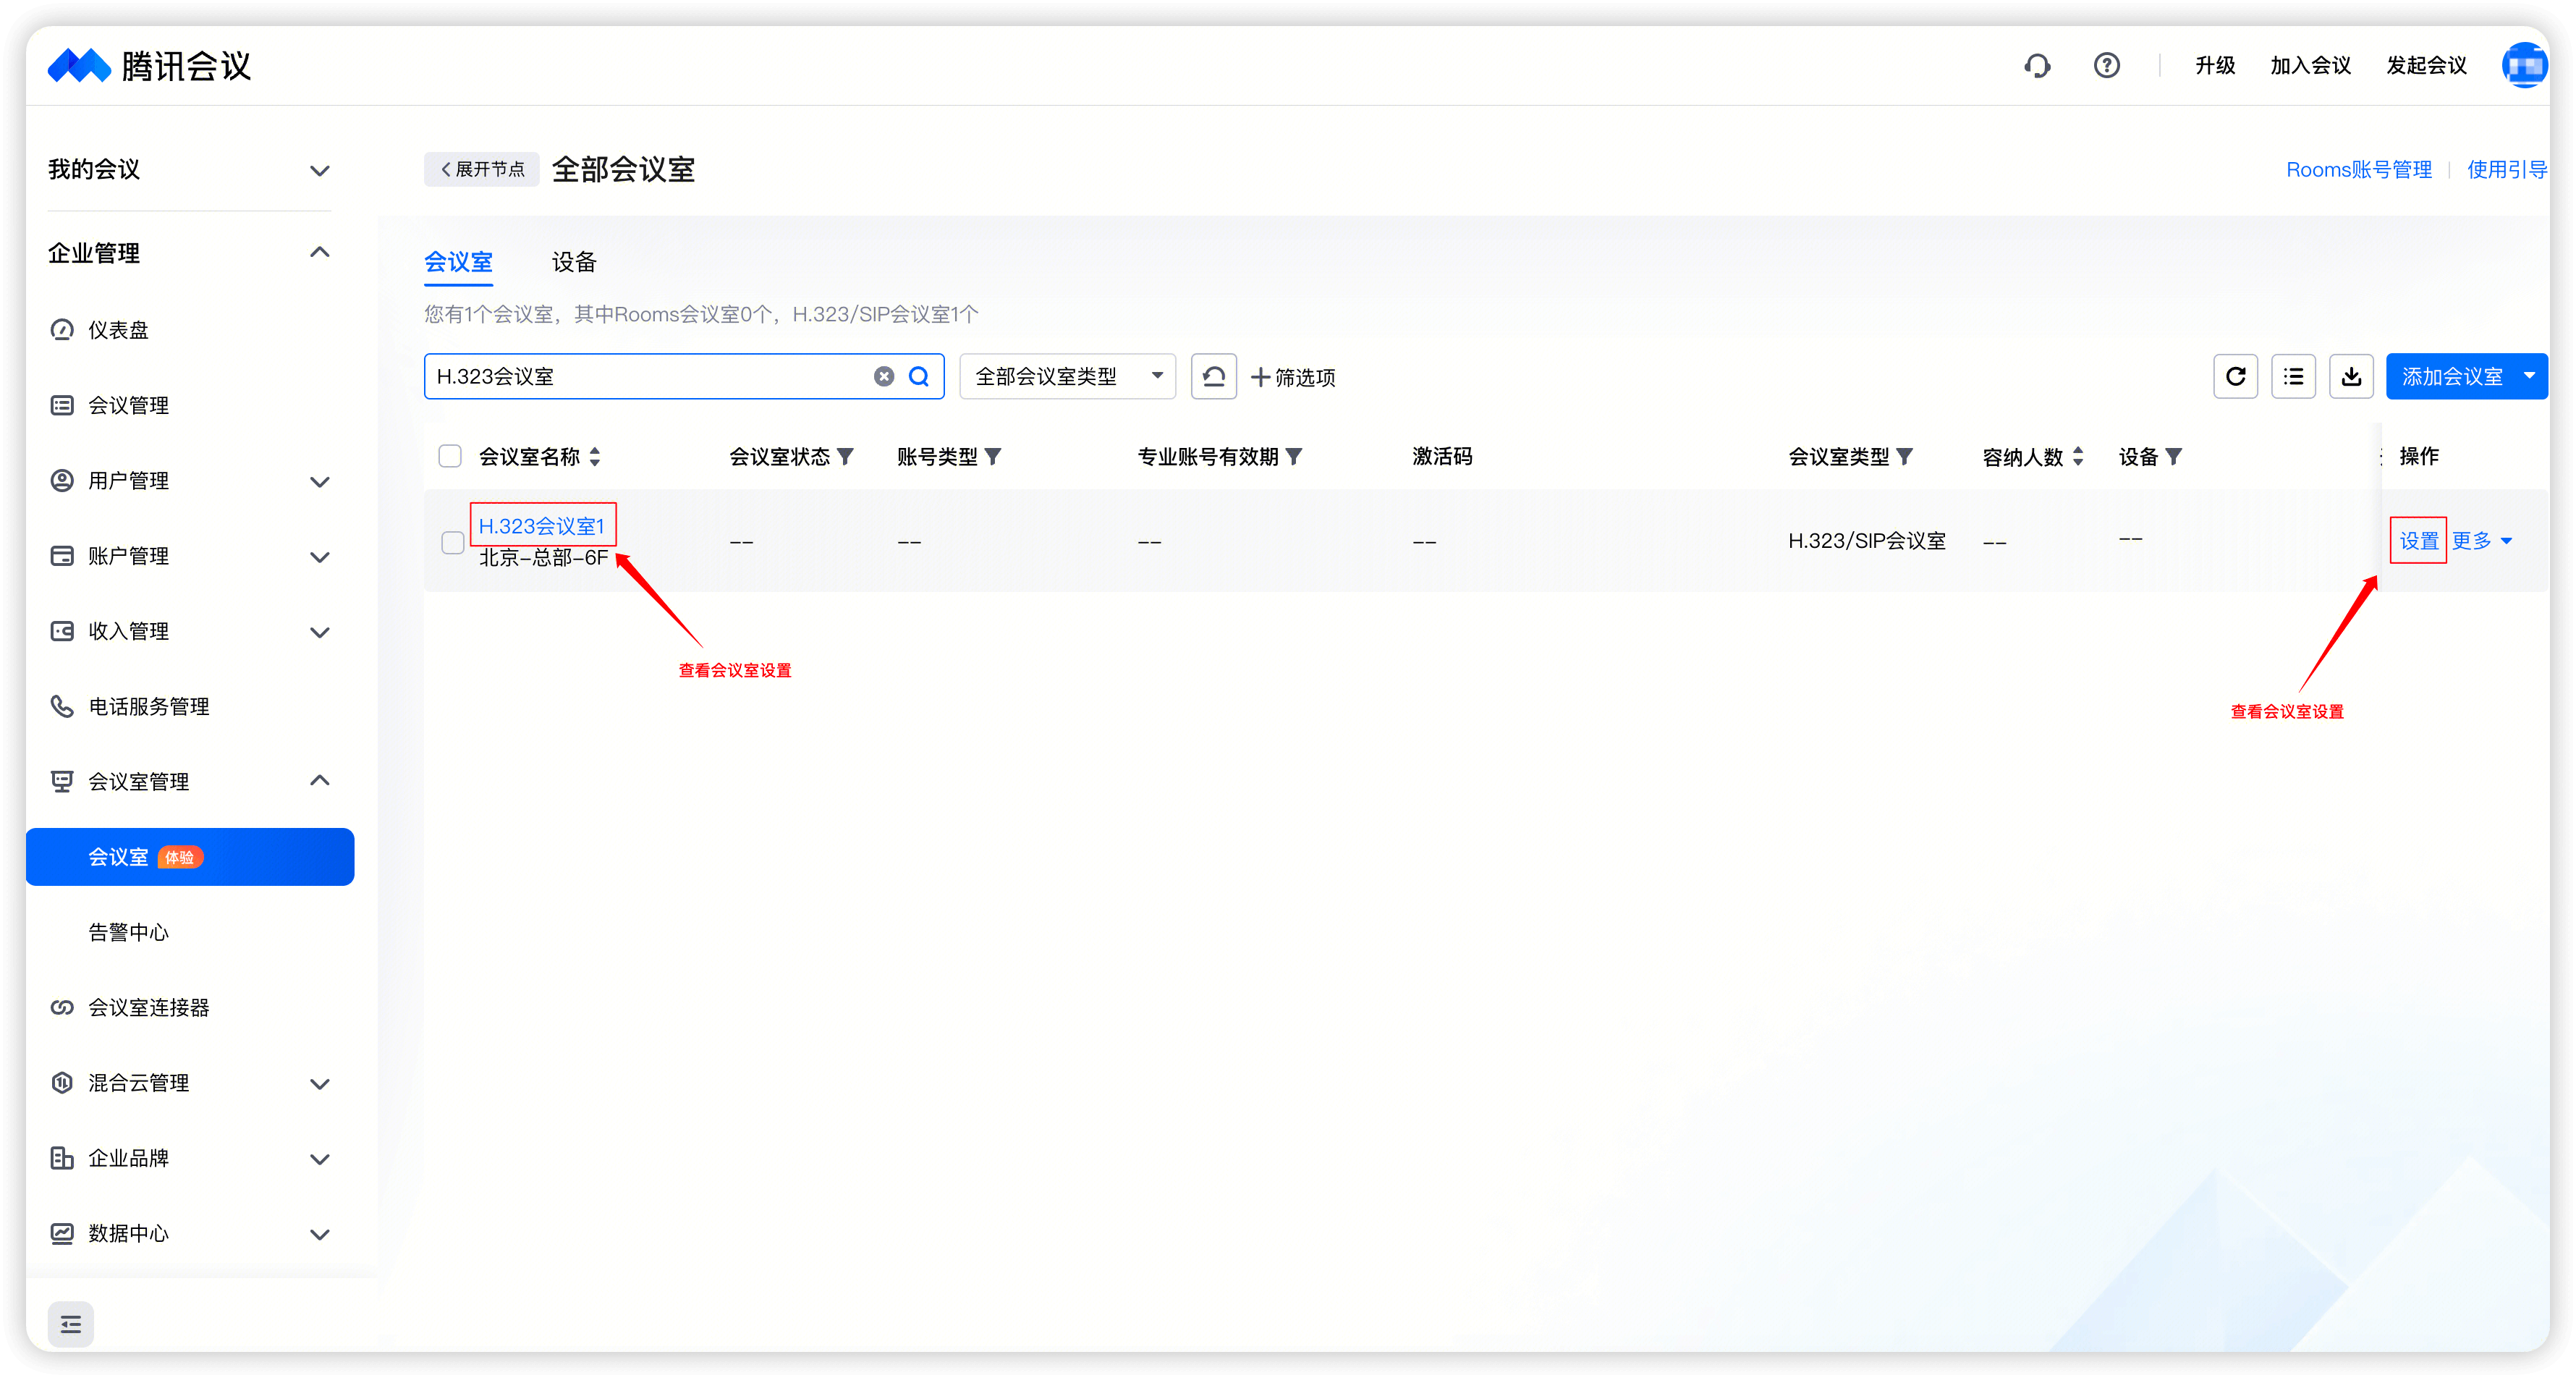Expand 用户管理 submenu

pos(319,481)
